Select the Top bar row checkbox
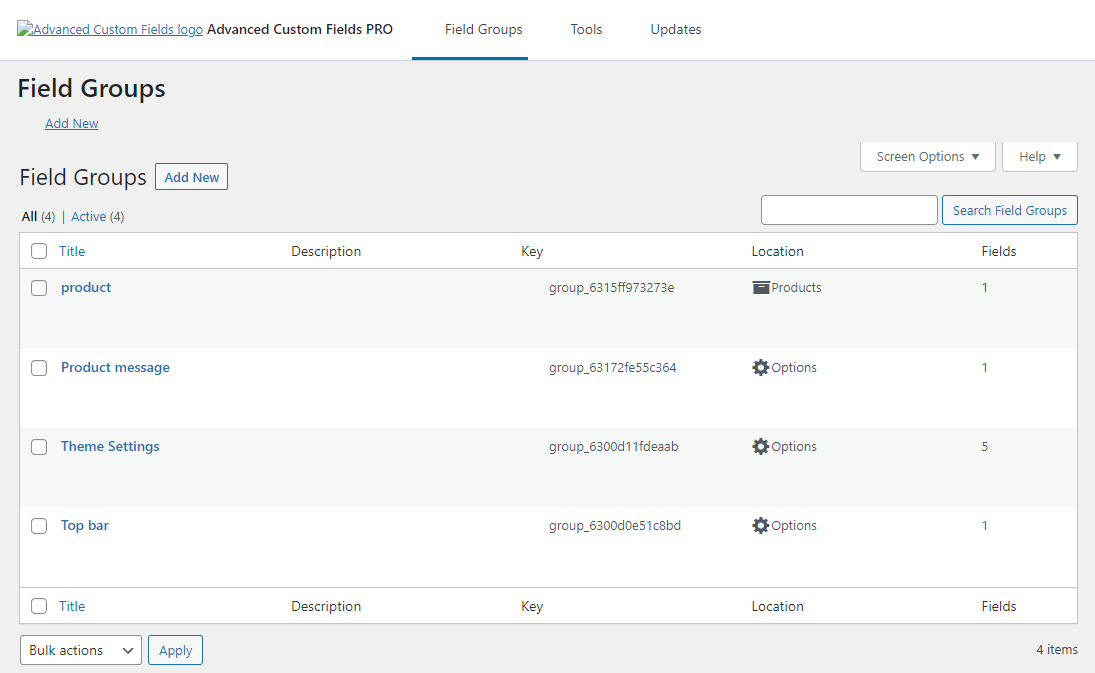Image resolution: width=1095 pixels, height=673 pixels. pos(39,526)
